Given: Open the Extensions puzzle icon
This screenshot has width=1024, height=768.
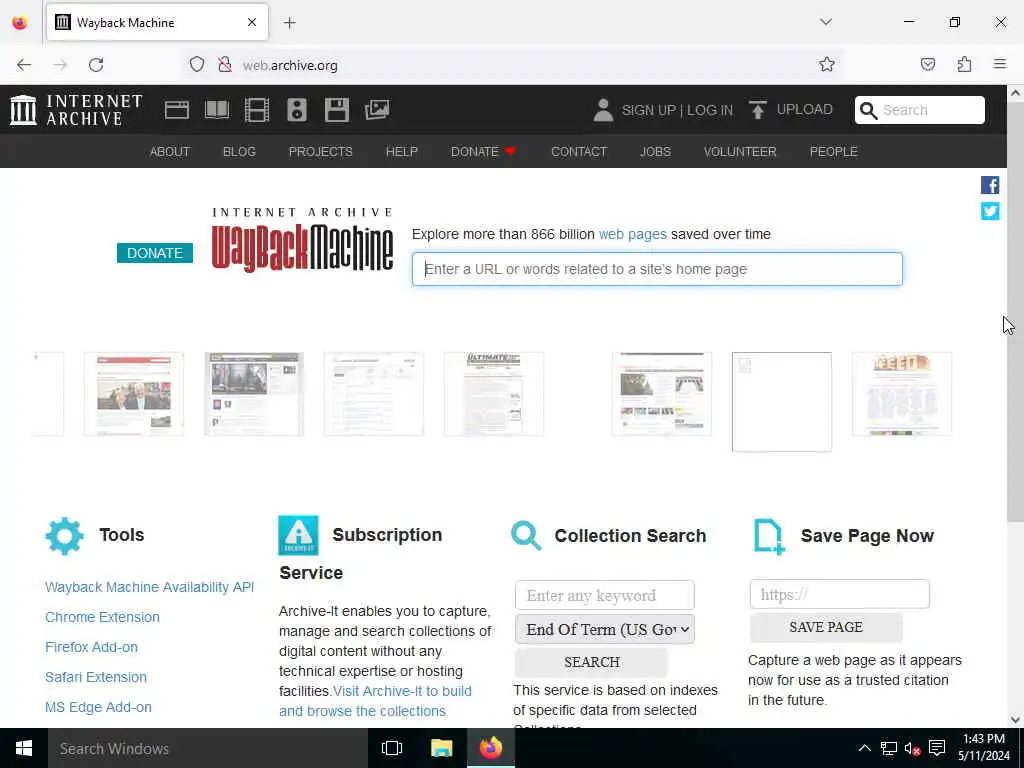Looking at the screenshot, I should click(964, 64).
